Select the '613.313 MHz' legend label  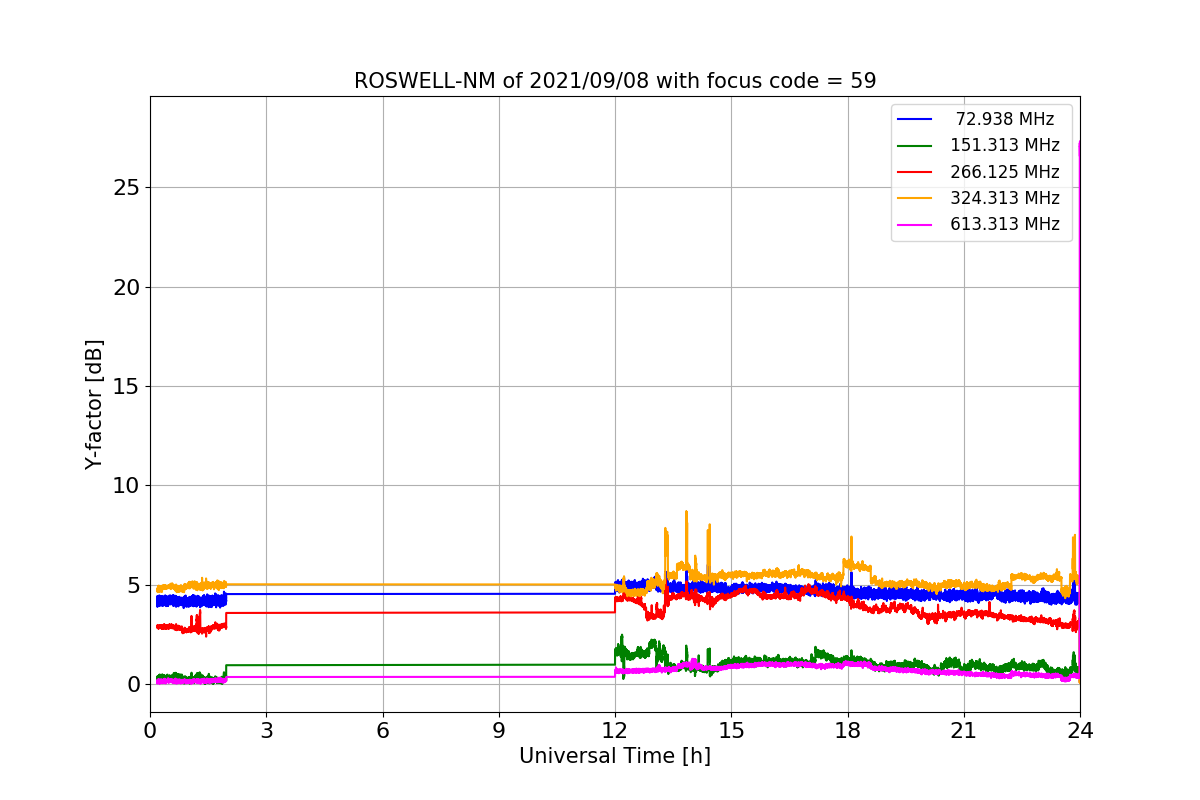(x=1005, y=224)
